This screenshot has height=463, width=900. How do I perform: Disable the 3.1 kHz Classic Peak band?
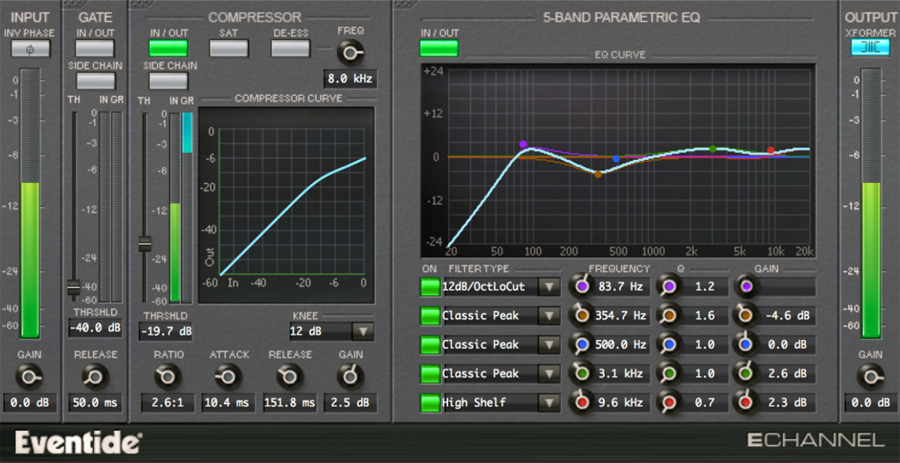430,374
